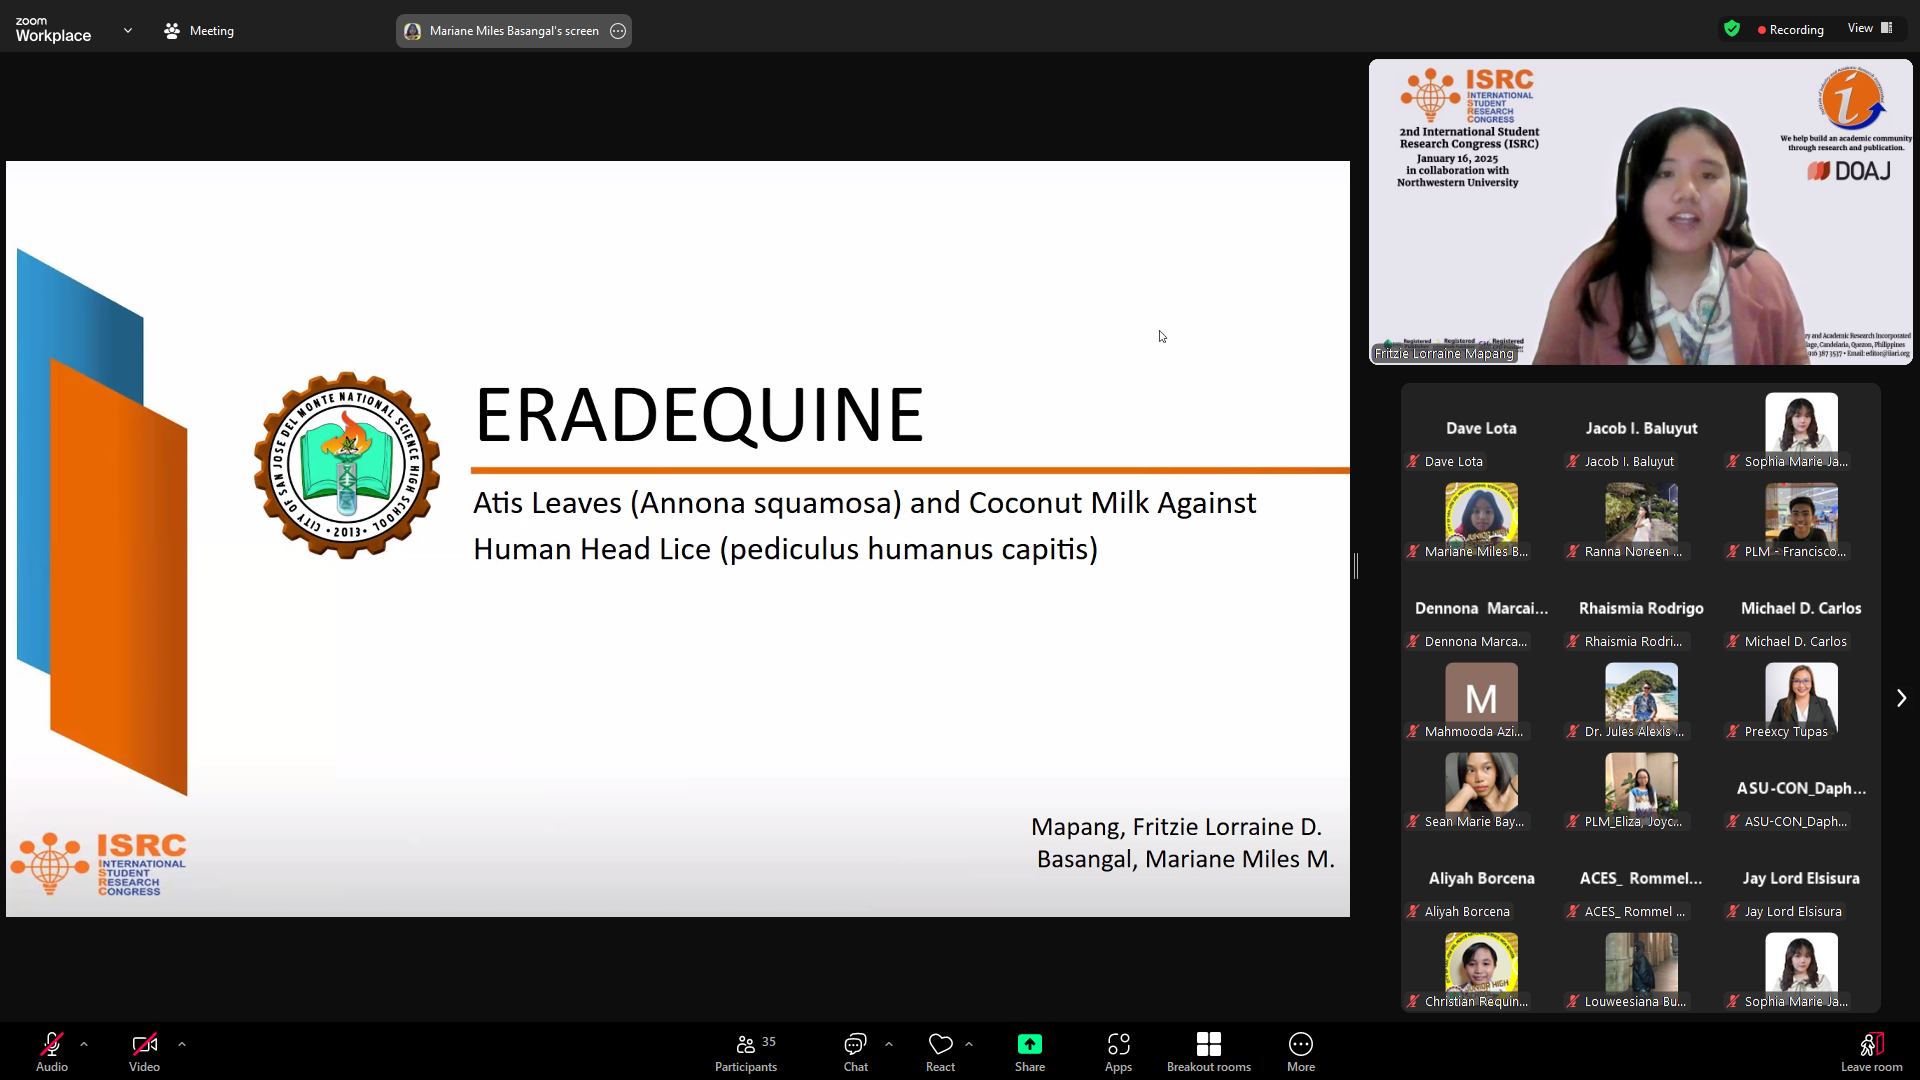
Task: Expand video settings arrow next to Video
Action: (x=182, y=1044)
